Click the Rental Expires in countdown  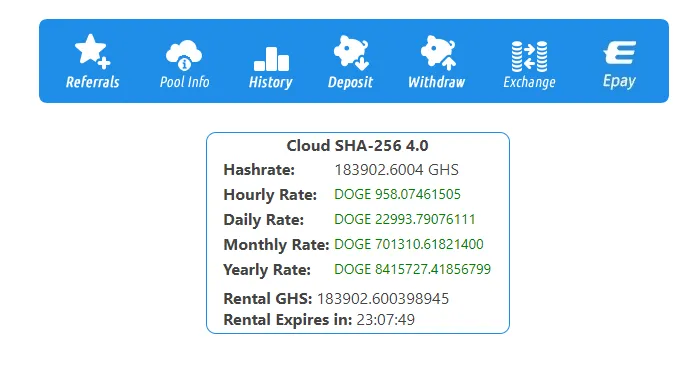[385, 320]
